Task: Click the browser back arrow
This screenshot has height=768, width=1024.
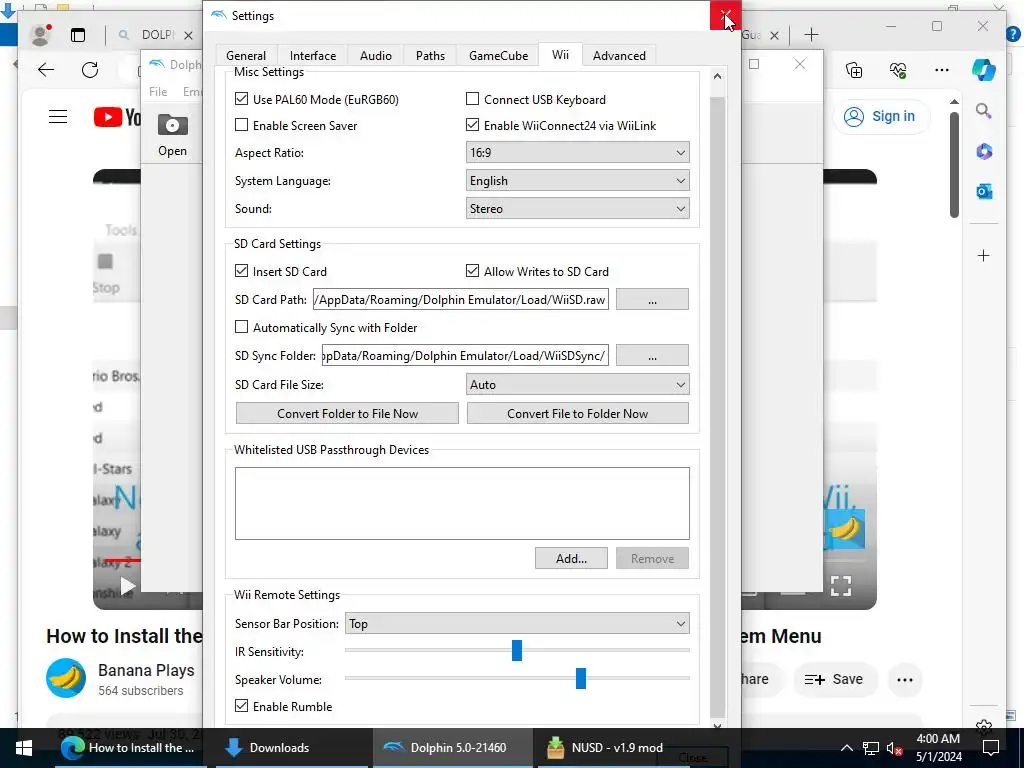Action: point(46,70)
